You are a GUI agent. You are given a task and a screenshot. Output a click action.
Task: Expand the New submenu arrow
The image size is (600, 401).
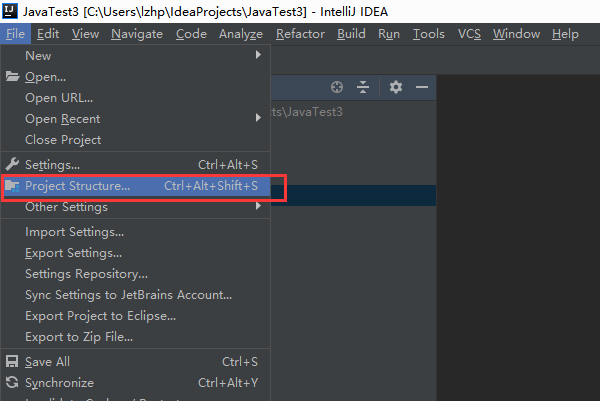pos(258,55)
